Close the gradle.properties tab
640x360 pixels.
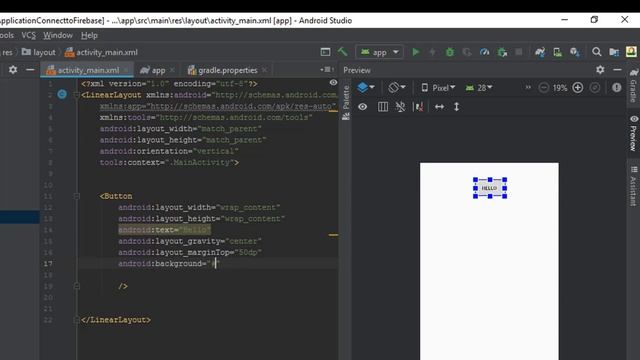(265, 70)
